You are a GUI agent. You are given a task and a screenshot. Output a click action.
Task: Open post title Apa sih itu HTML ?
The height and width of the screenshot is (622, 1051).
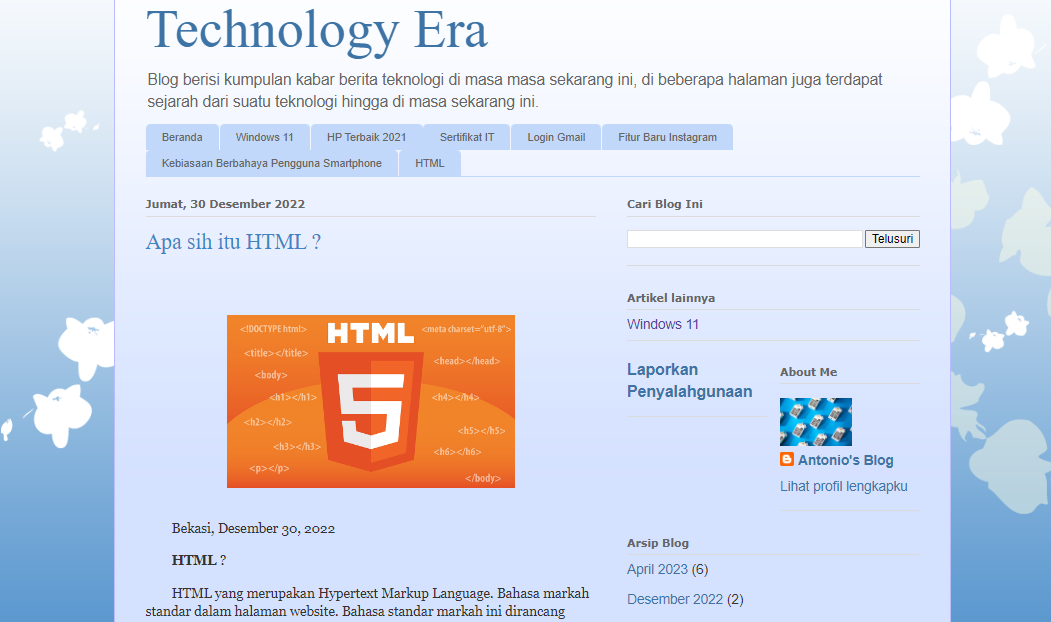(x=233, y=241)
